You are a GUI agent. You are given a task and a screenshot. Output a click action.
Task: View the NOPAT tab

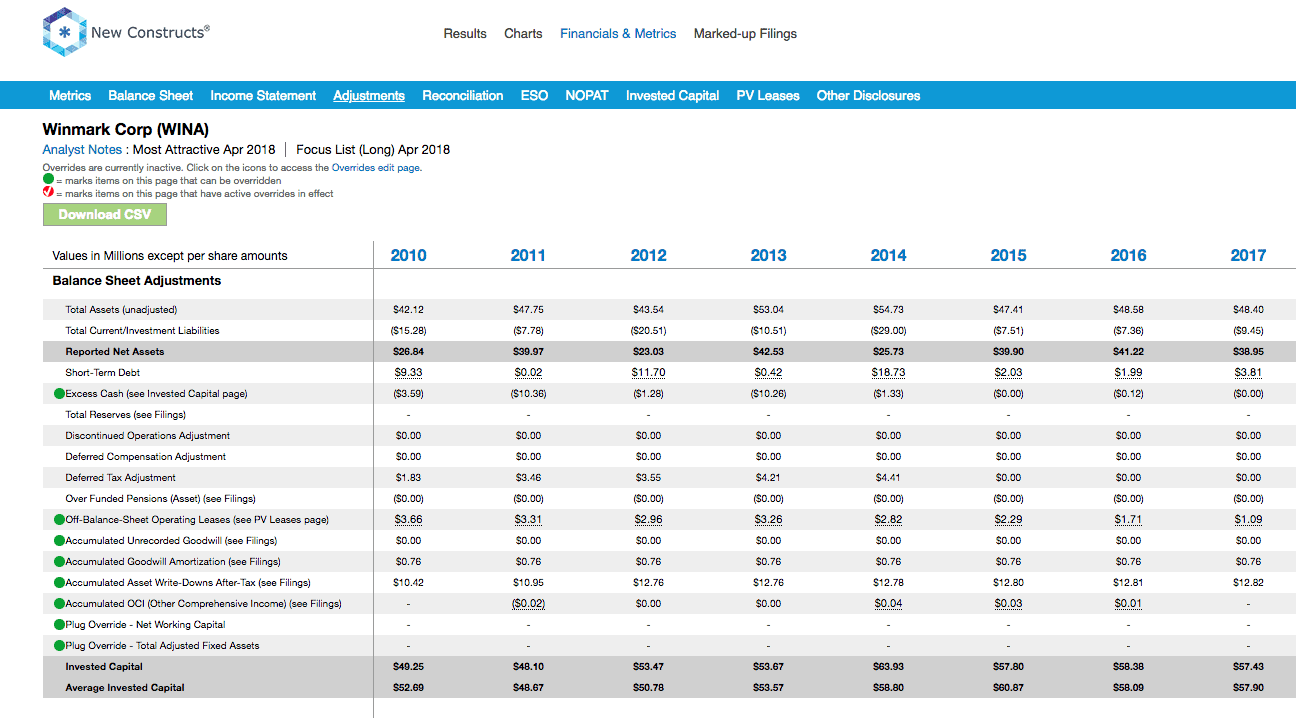(x=587, y=96)
